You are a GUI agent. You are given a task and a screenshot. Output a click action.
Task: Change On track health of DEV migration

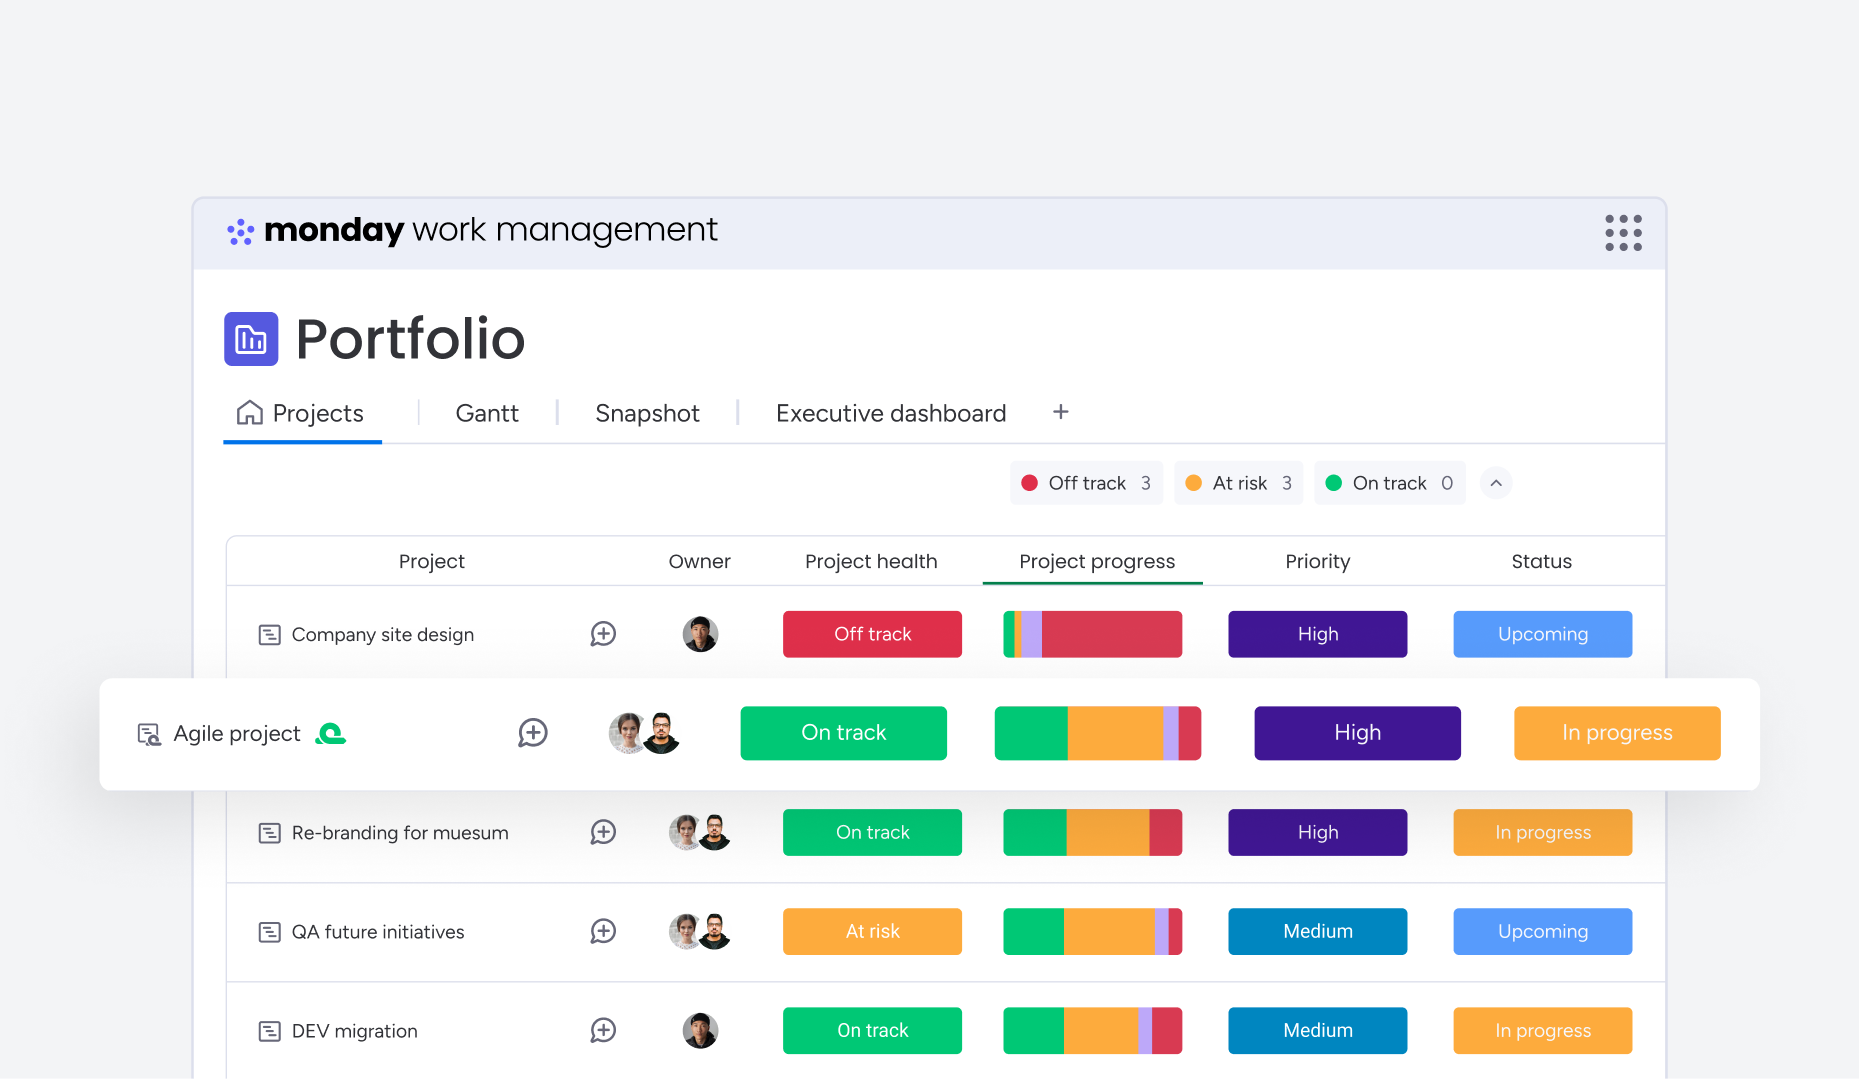[x=872, y=1030]
